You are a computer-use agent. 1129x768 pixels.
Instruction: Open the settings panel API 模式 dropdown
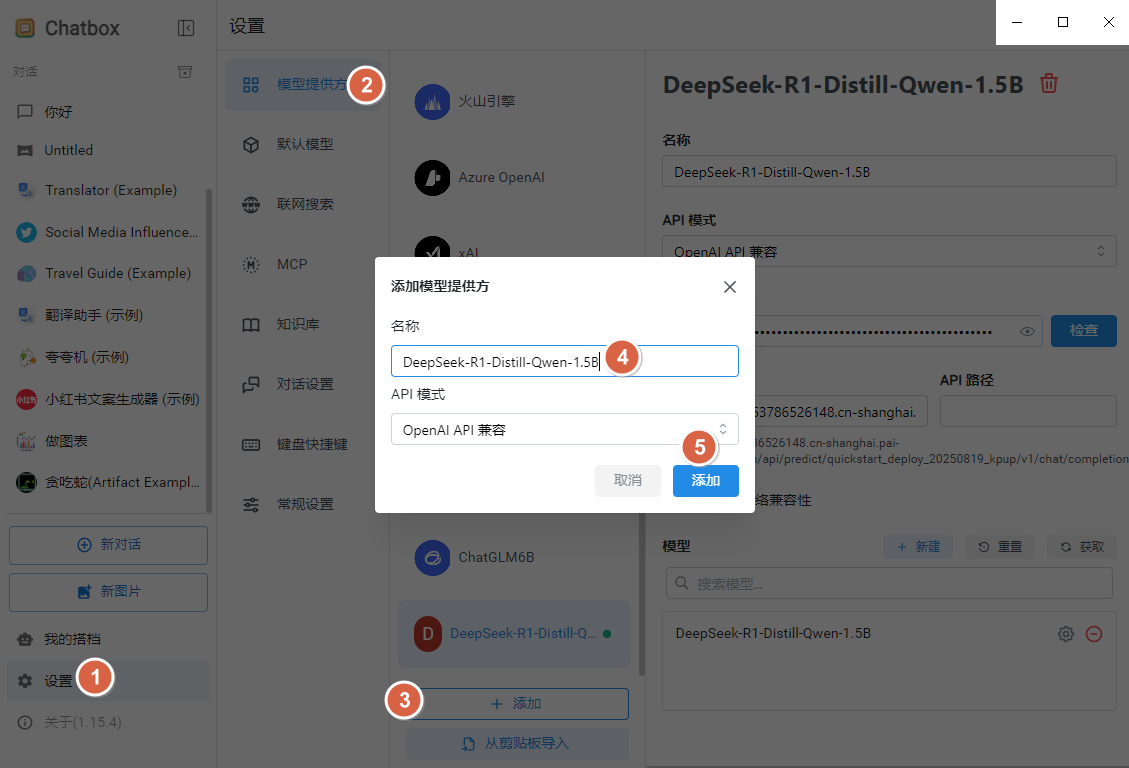point(889,251)
